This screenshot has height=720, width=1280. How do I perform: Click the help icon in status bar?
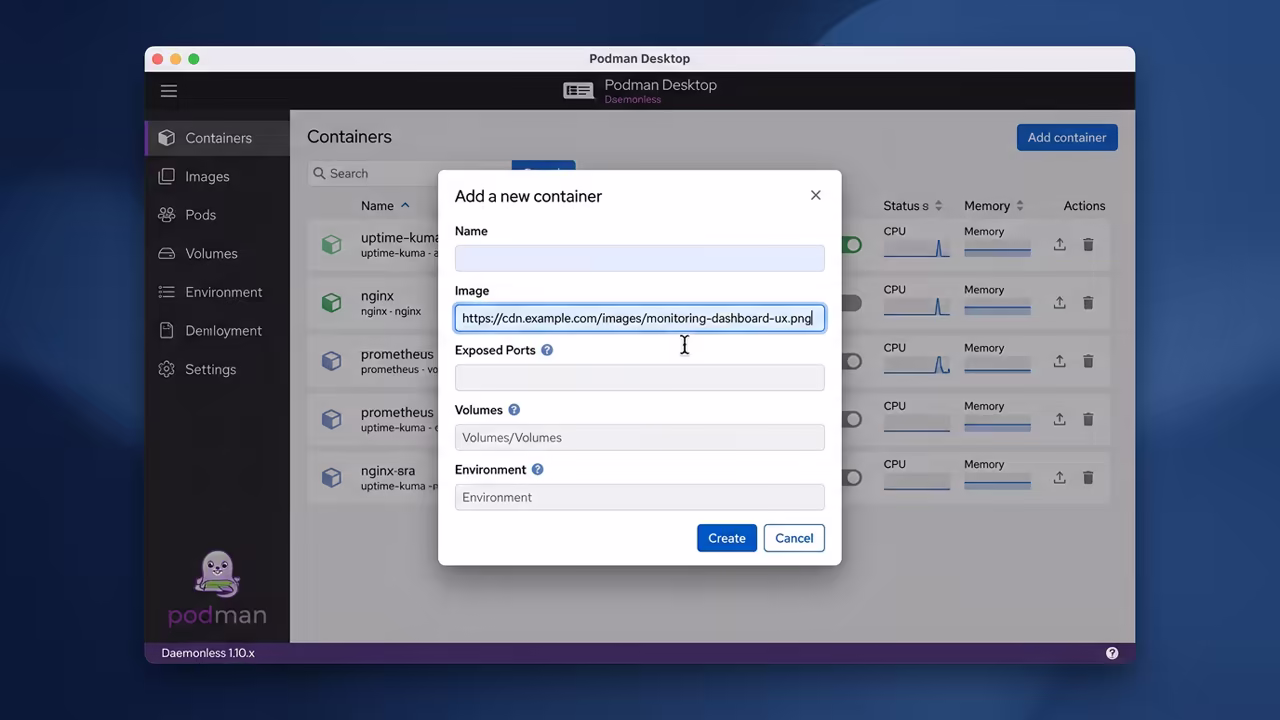pyautogui.click(x=1112, y=653)
